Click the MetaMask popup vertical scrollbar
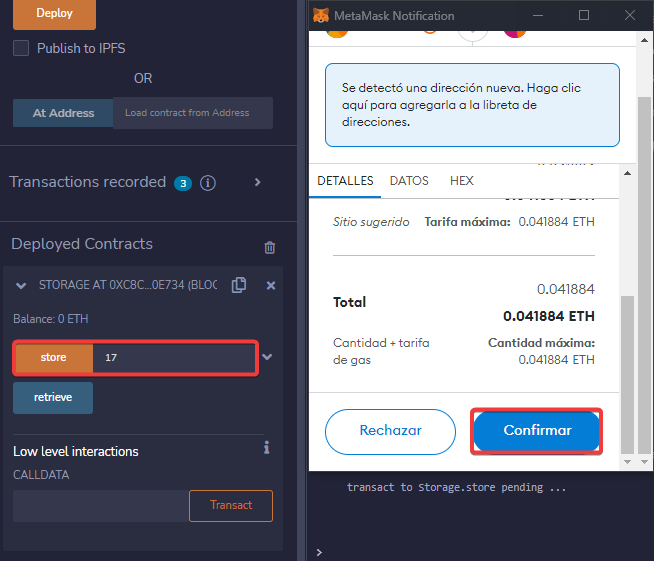Image resolution: width=654 pixels, height=561 pixels. point(627,370)
